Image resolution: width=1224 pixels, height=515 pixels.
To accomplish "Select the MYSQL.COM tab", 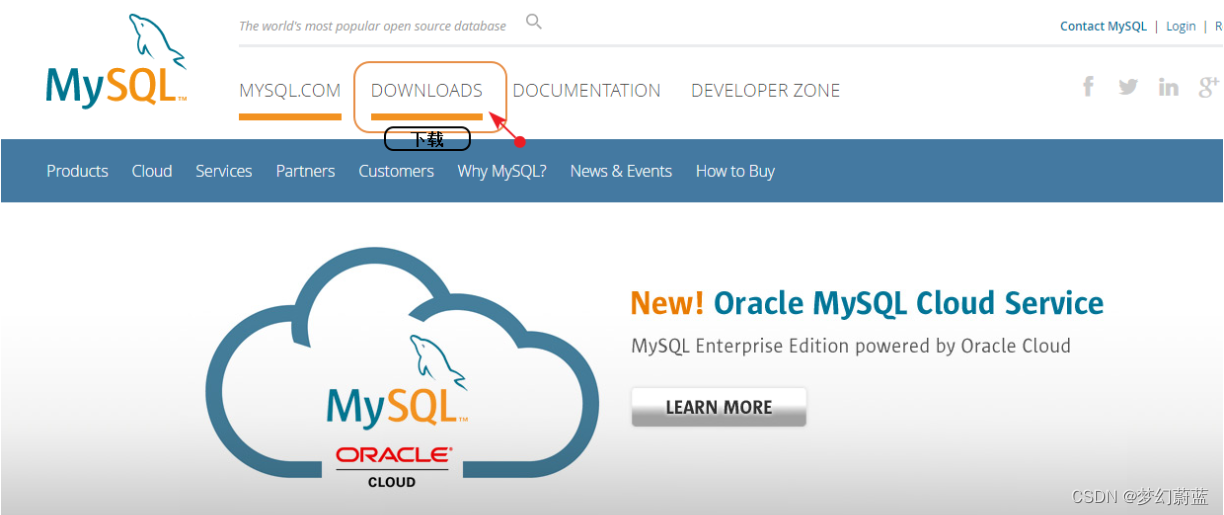I will [x=290, y=90].
